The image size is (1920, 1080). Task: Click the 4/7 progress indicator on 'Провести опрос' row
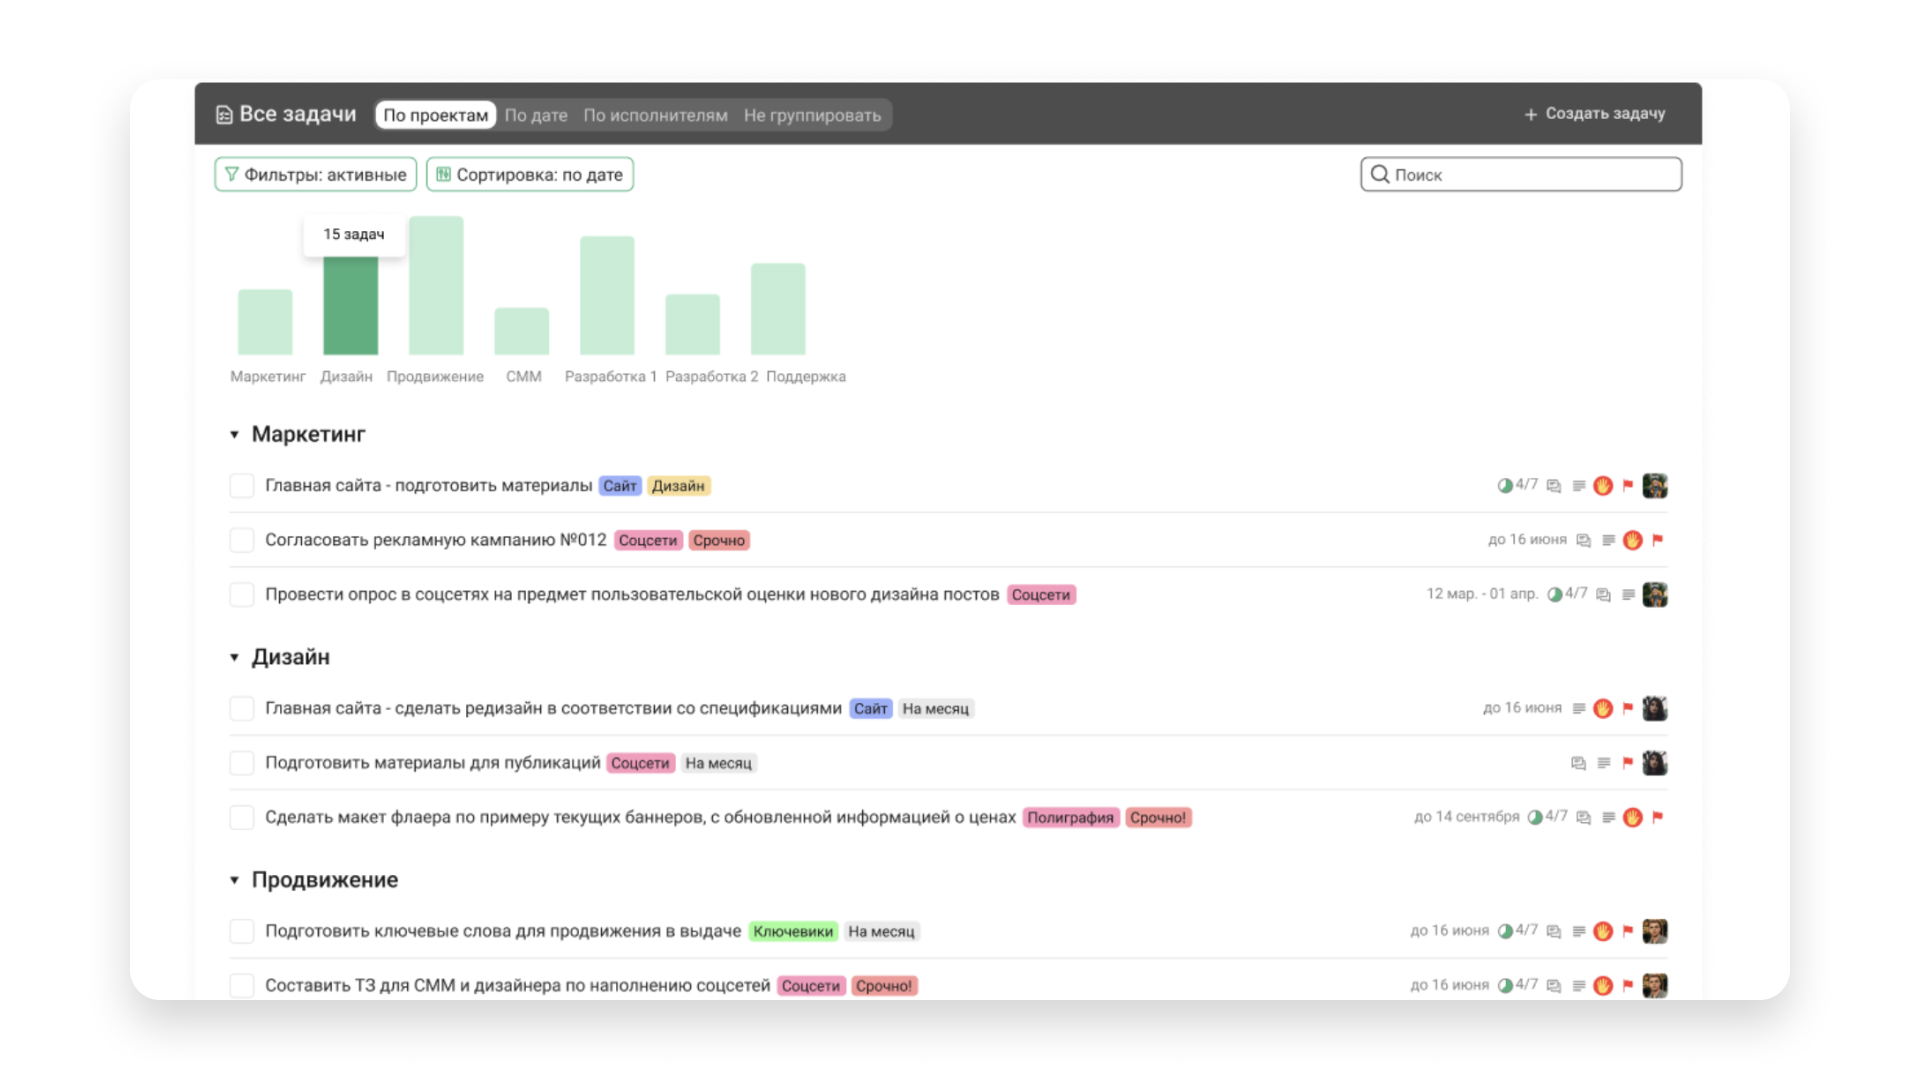click(x=1567, y=594)
